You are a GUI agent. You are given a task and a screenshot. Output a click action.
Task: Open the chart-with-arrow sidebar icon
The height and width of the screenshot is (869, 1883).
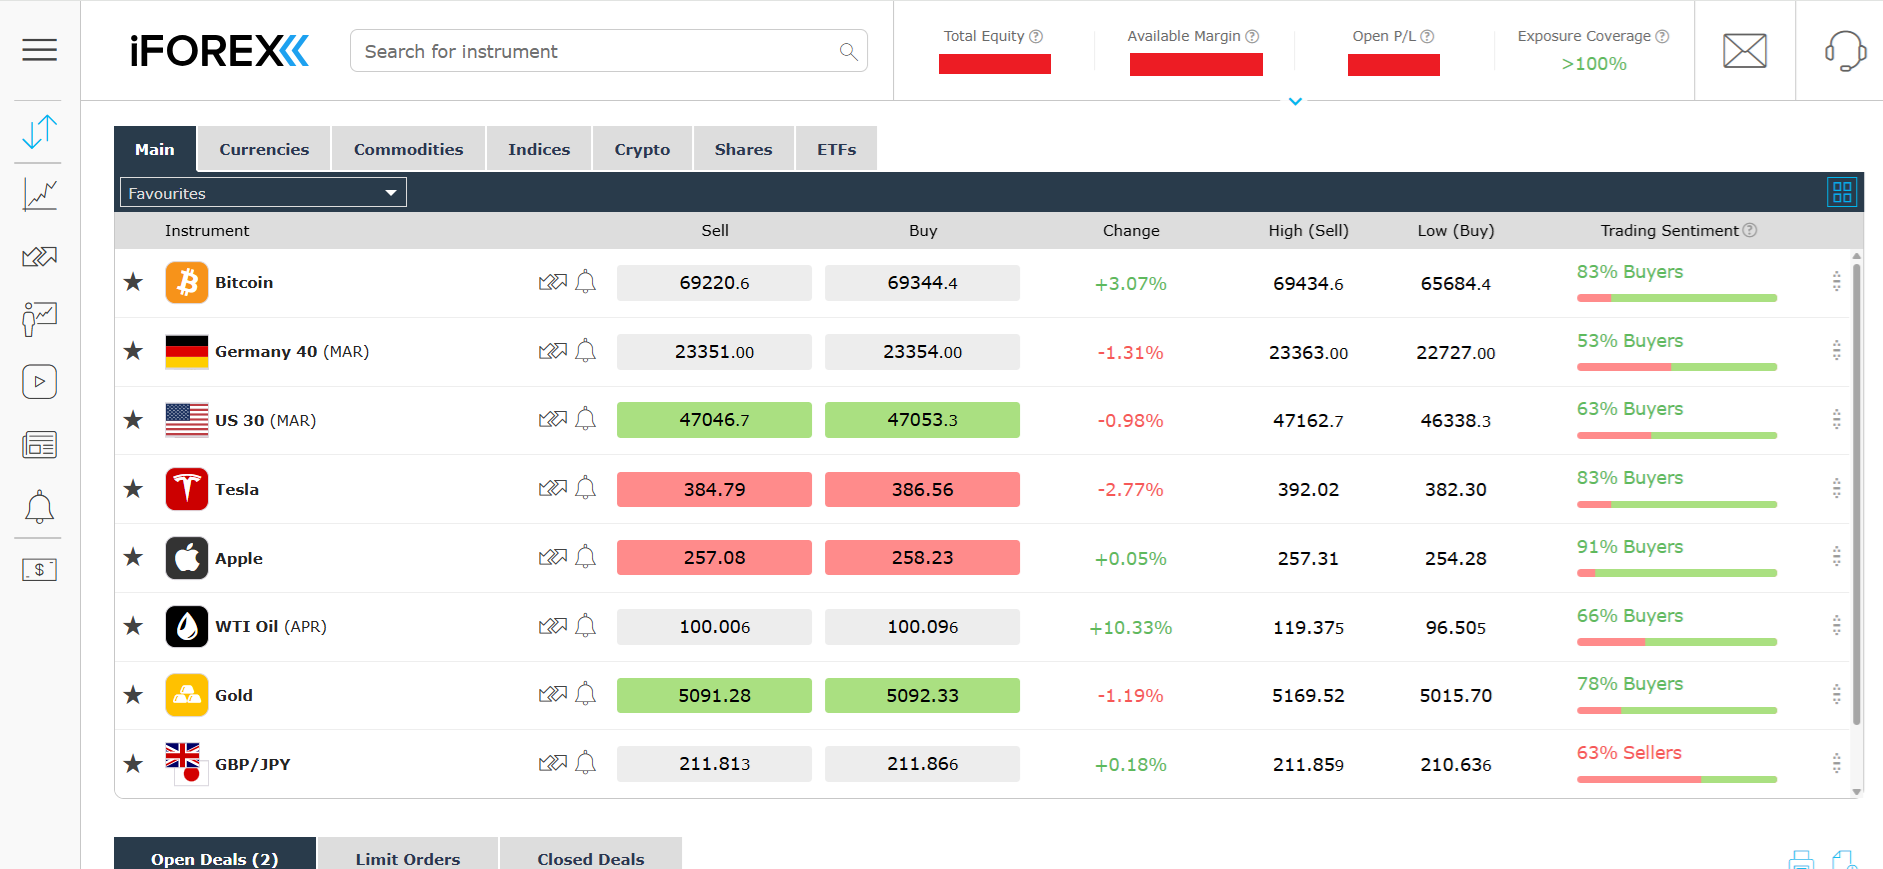click(x=40, y=257)
